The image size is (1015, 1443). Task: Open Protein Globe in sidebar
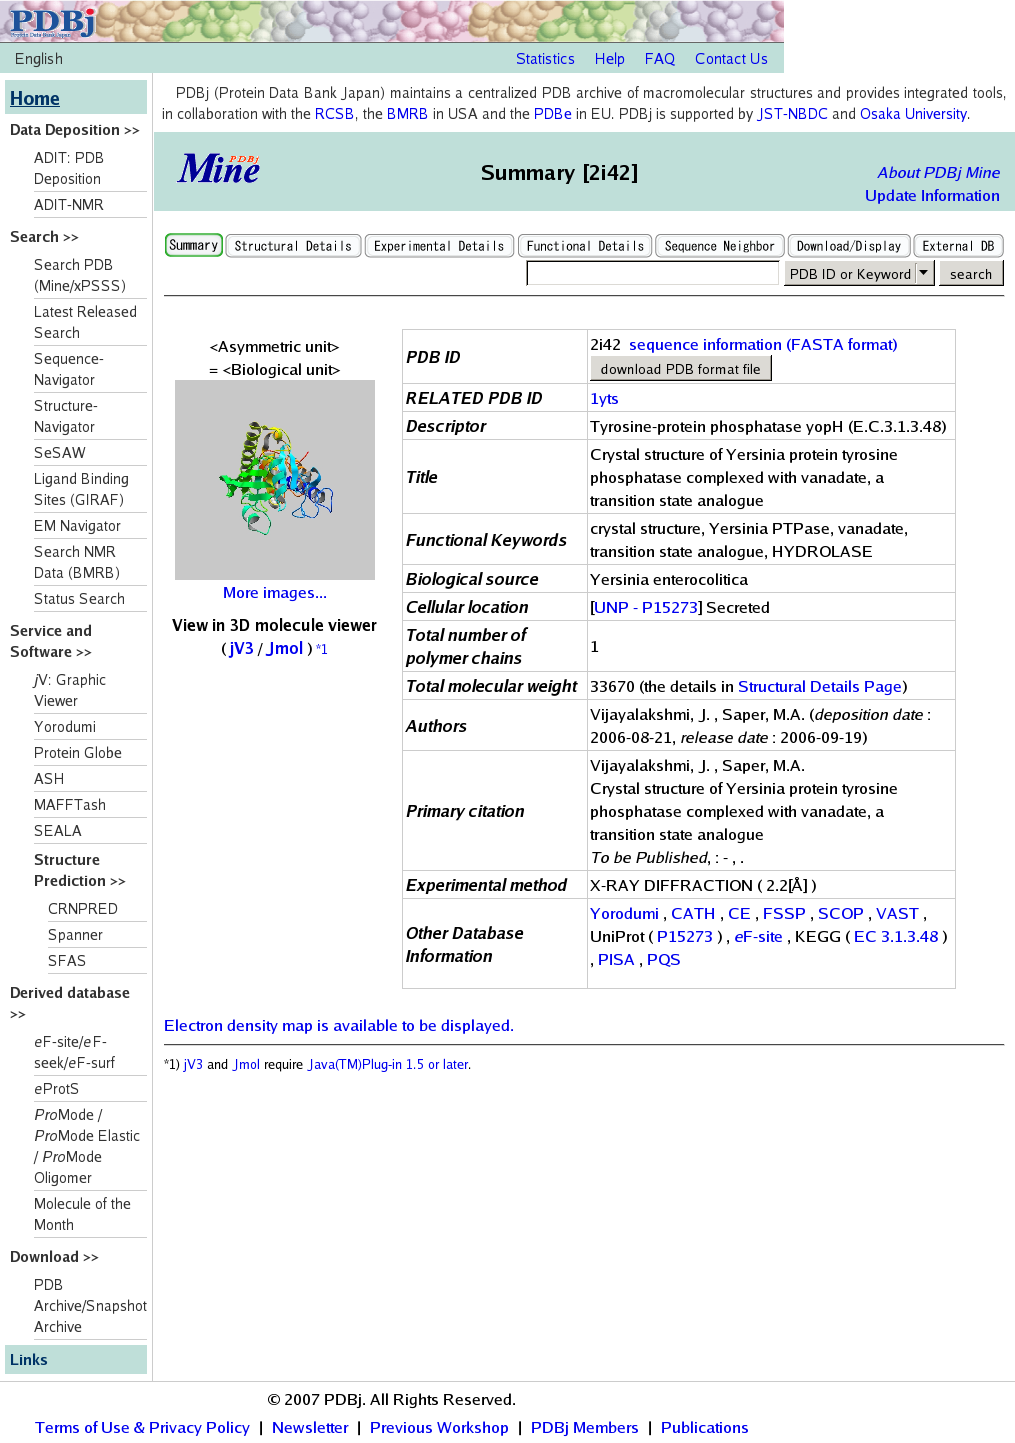pos(78,753)
